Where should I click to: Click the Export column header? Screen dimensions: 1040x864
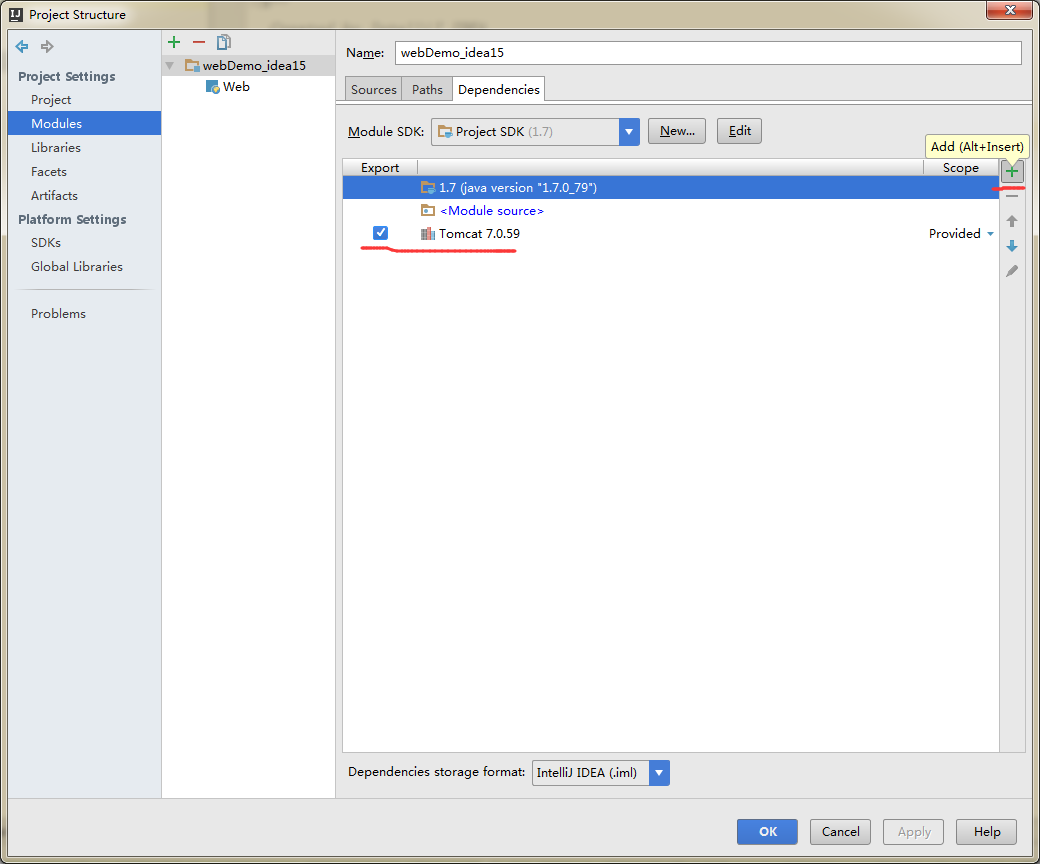point(380,168)
